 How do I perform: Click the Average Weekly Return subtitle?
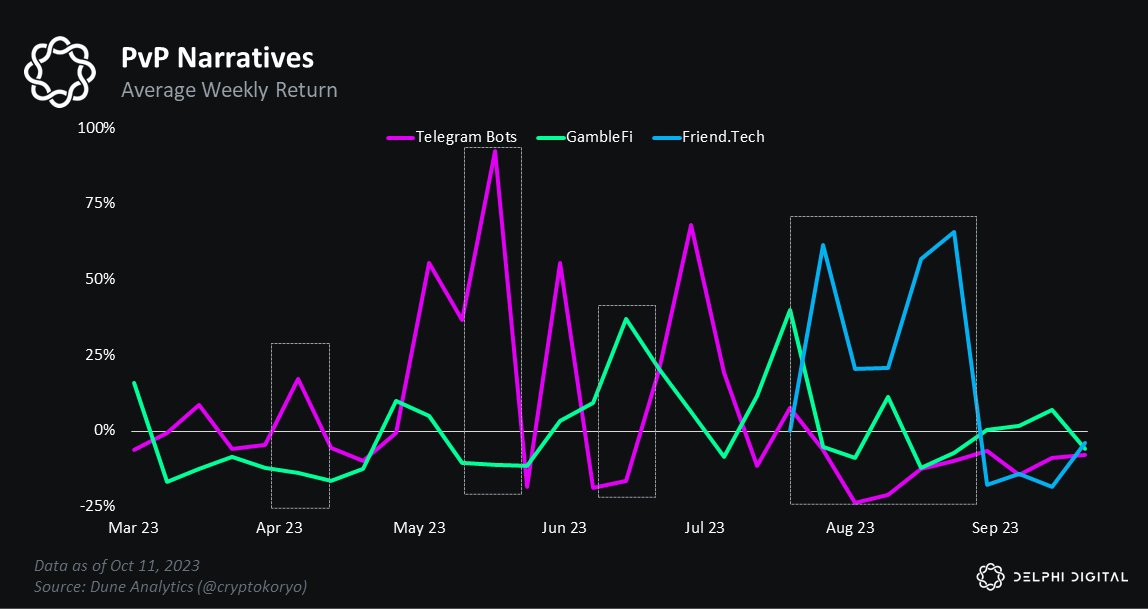[x=229, y=90]
